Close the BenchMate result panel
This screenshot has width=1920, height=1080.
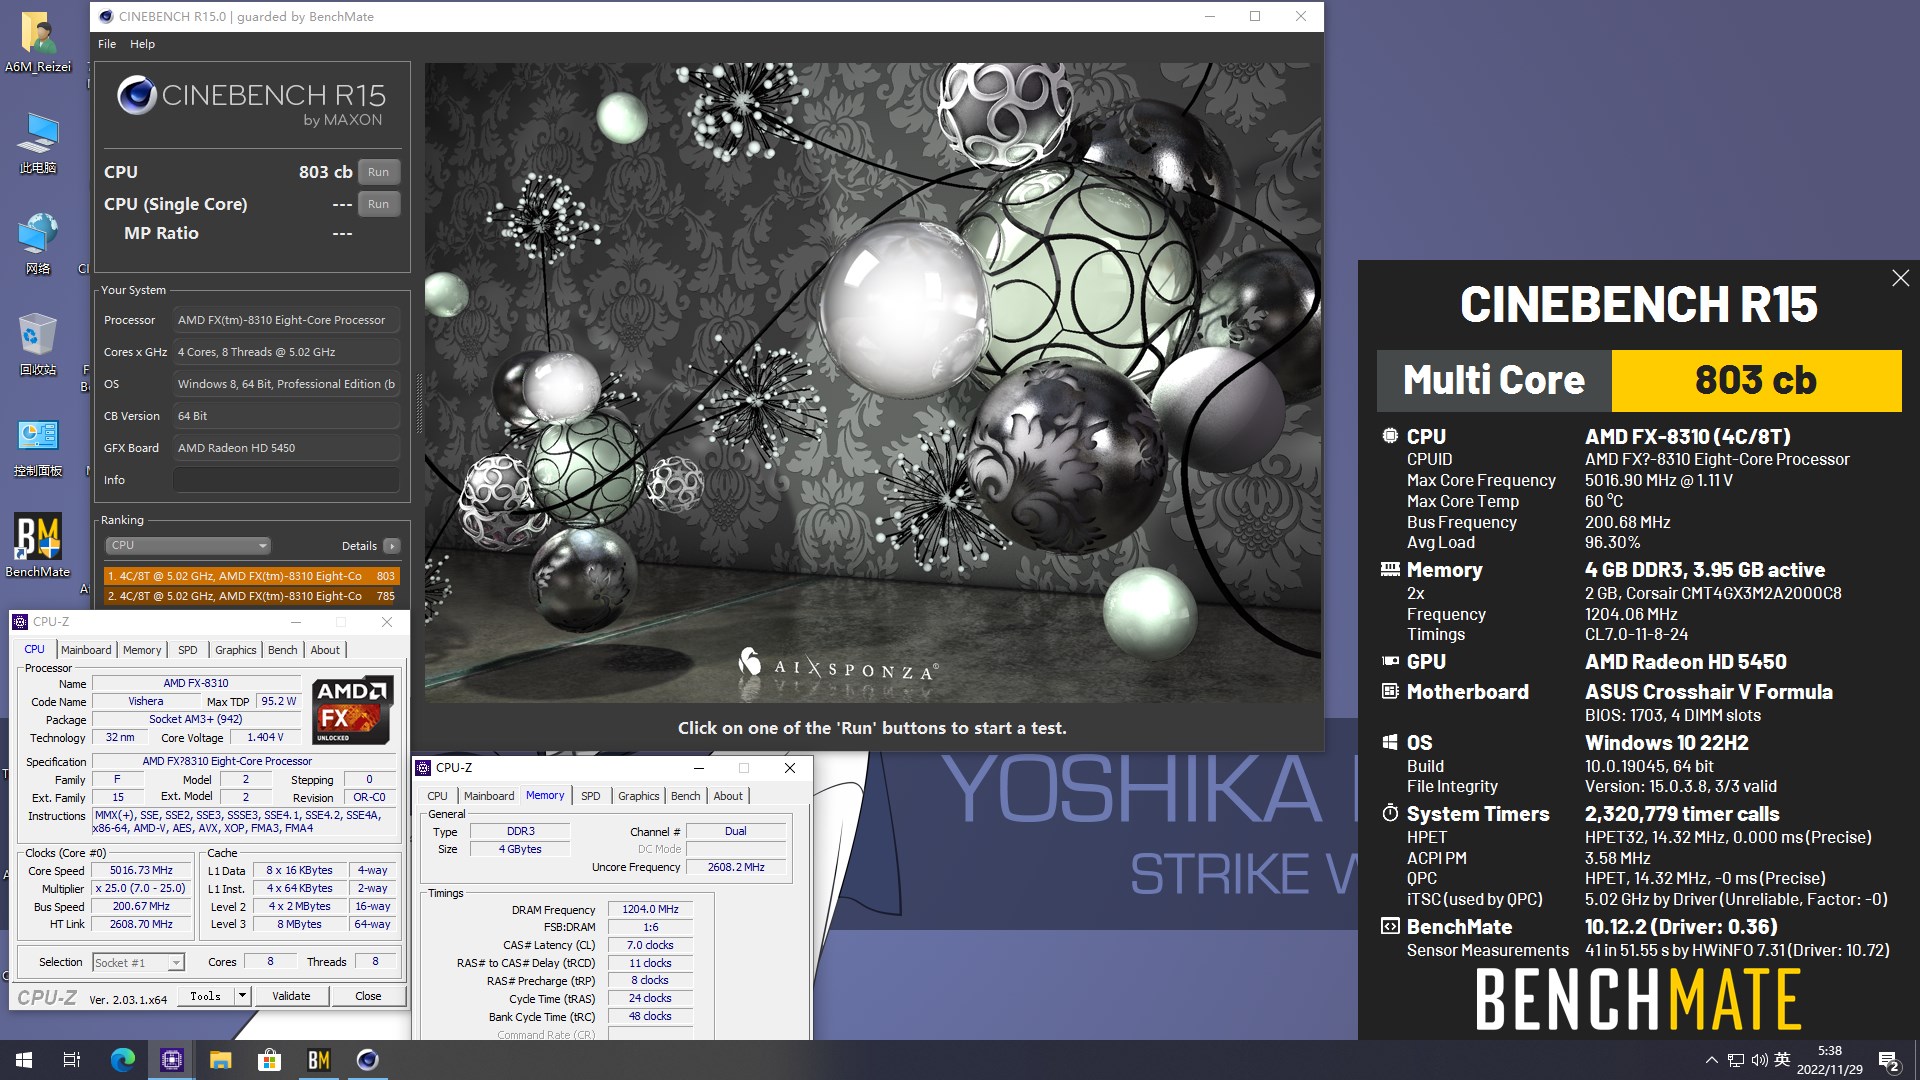click(1900, 278)
